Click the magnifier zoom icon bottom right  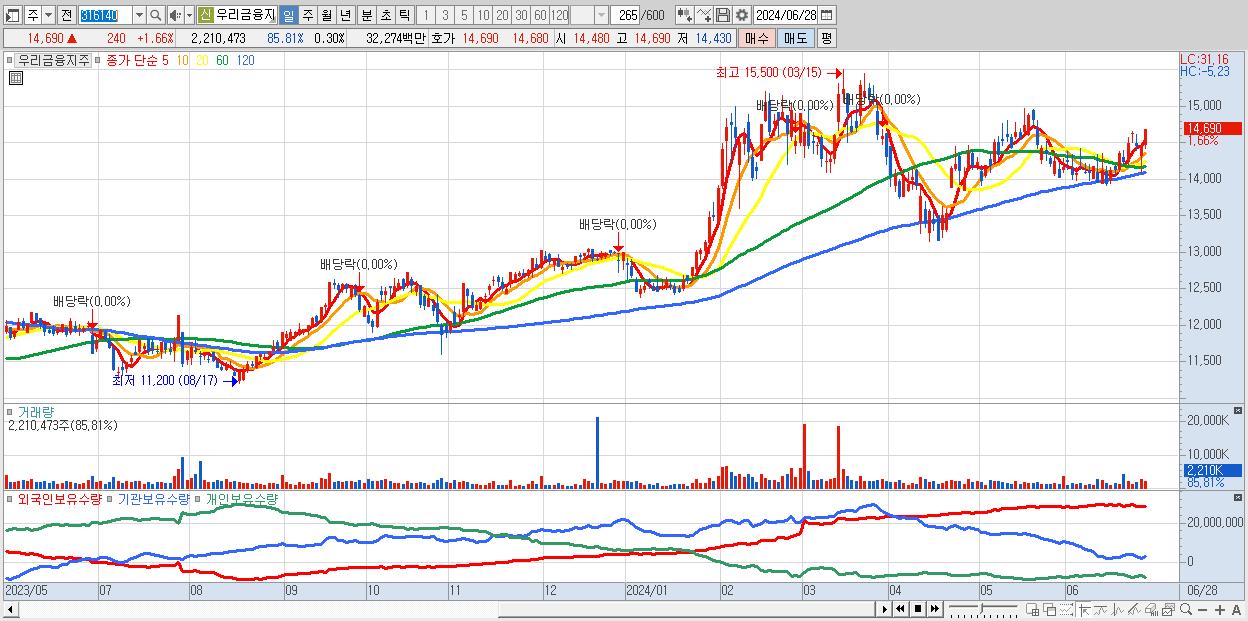1186,609
